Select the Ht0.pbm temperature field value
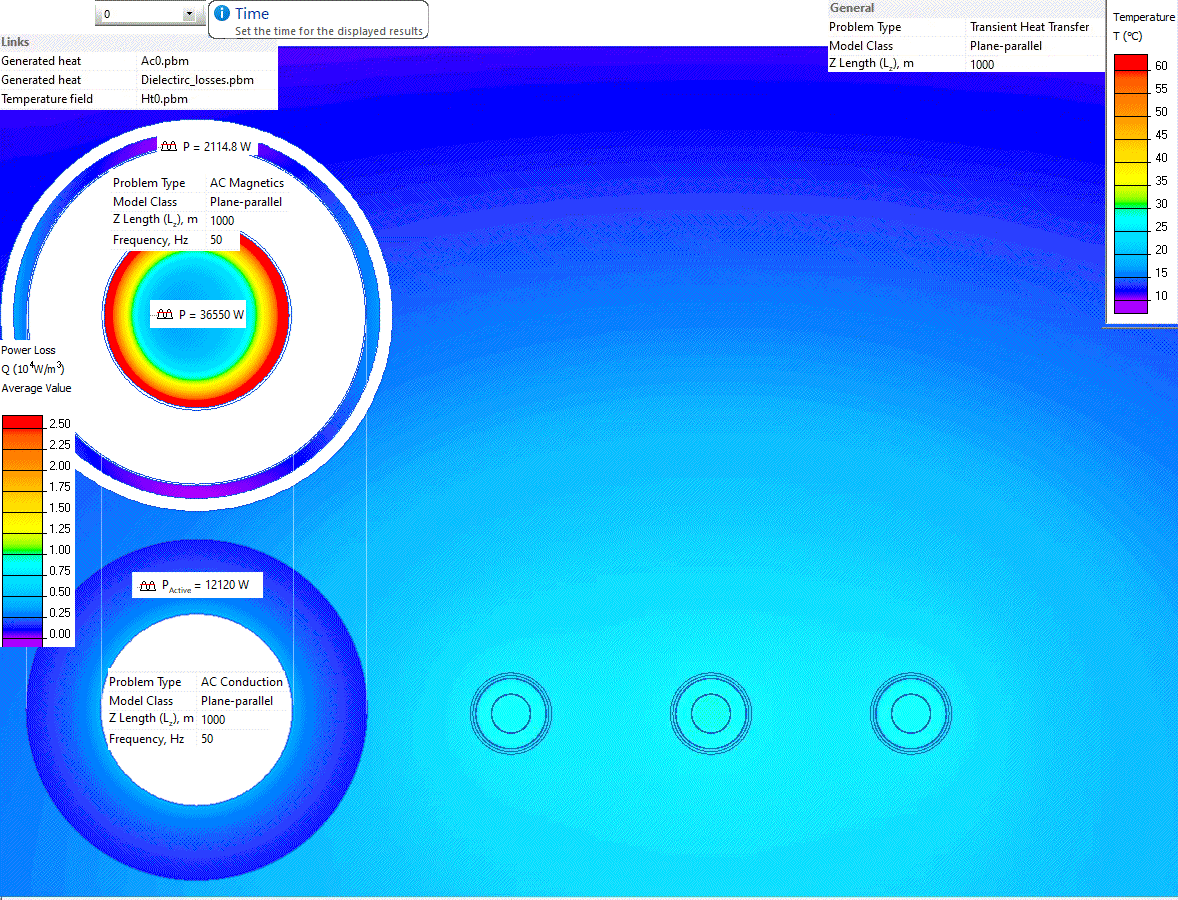1178x900 pixels. click(x=164, y=98)
